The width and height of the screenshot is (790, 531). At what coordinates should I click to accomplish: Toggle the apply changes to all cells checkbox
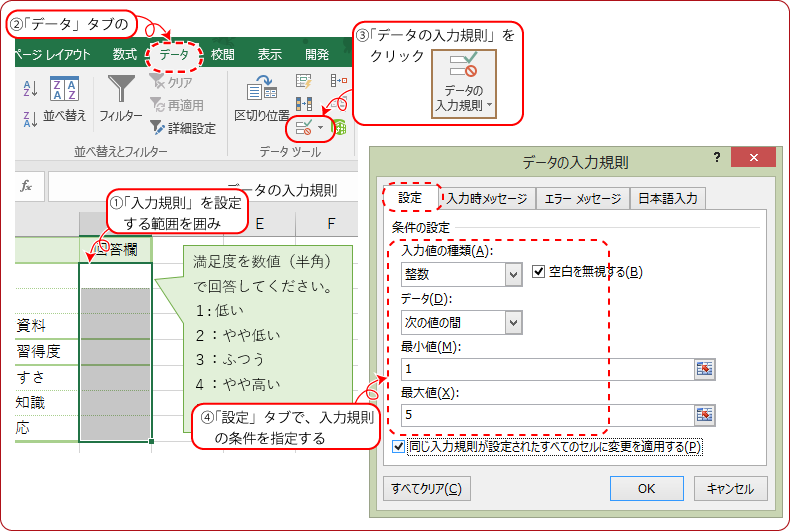(x=400, y=446)
